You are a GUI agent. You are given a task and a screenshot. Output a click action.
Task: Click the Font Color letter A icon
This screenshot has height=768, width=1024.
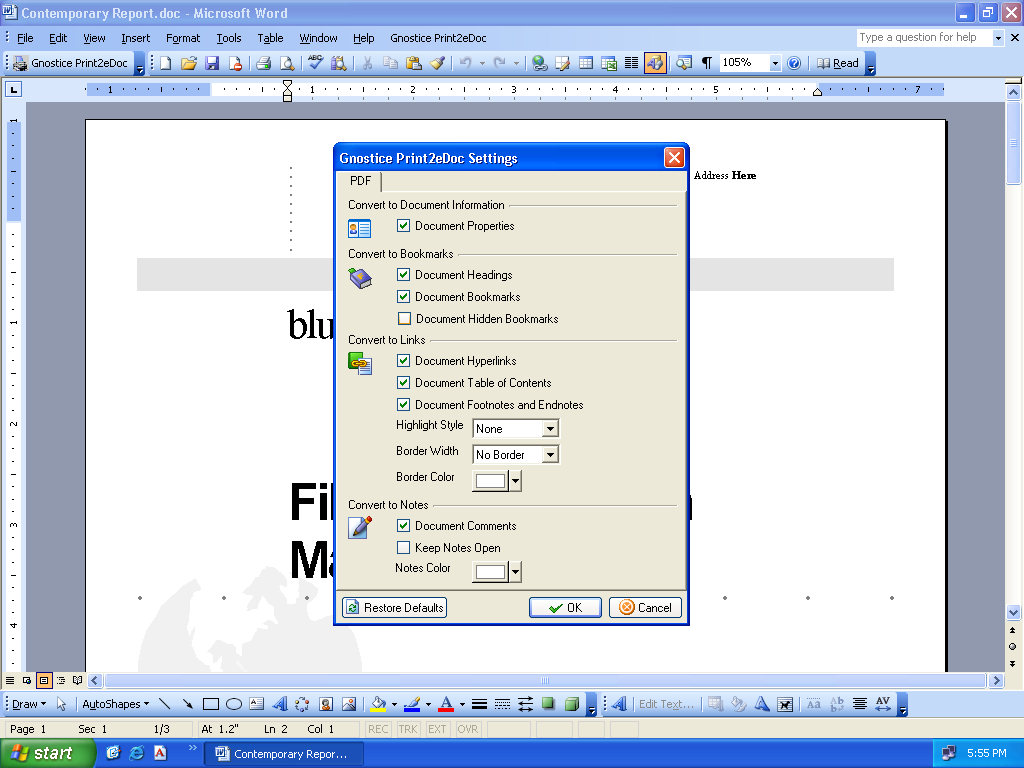click(x=446, y=704)
